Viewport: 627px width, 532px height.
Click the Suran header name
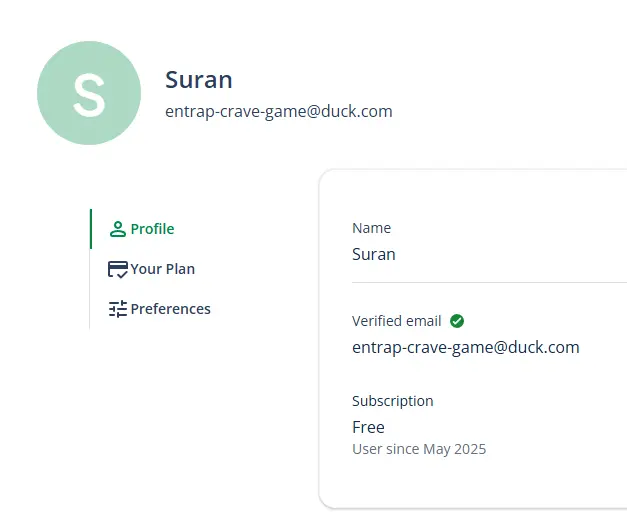coord(199,80)
